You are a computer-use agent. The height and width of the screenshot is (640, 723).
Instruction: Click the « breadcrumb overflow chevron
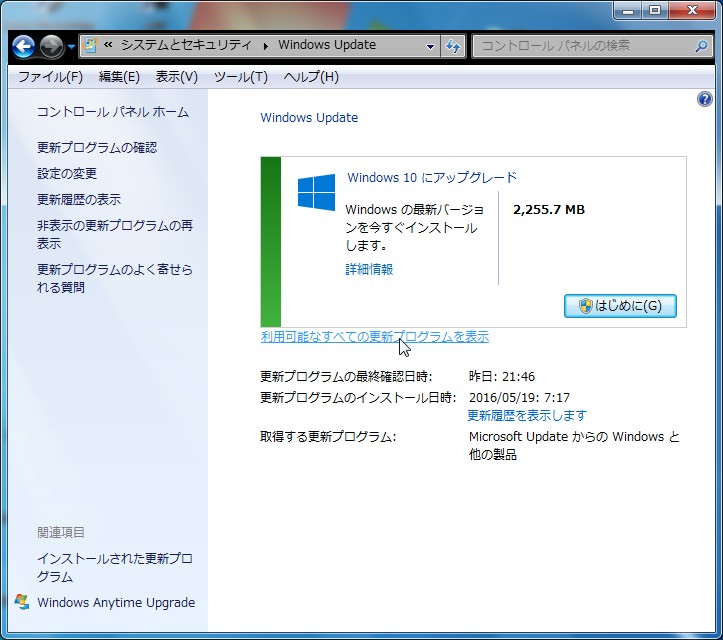point(108,45)
